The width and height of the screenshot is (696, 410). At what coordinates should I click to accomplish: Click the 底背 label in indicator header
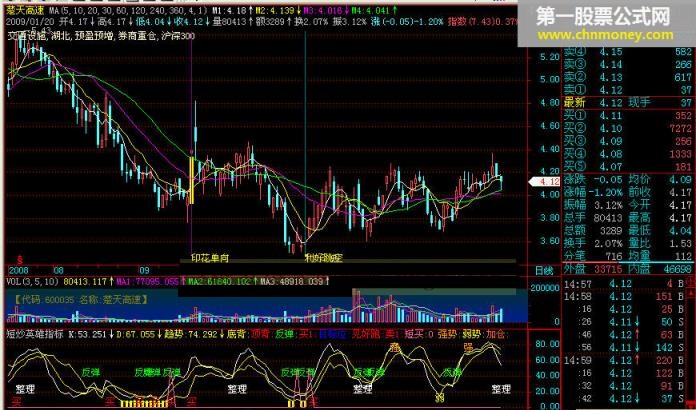[x=237, y=334]
